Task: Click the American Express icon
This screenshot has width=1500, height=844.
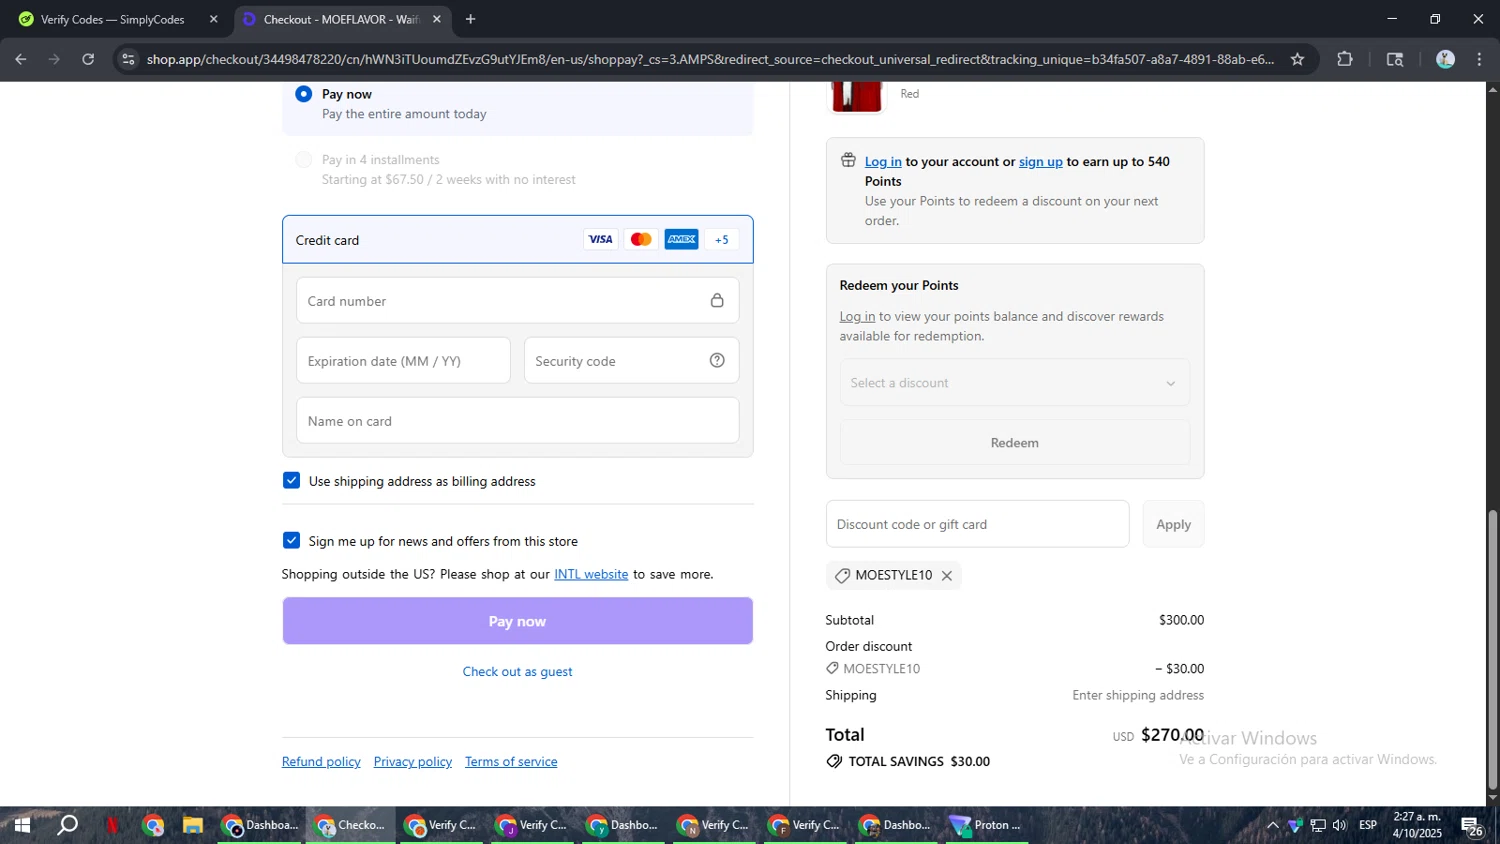Action: (682, 239)
